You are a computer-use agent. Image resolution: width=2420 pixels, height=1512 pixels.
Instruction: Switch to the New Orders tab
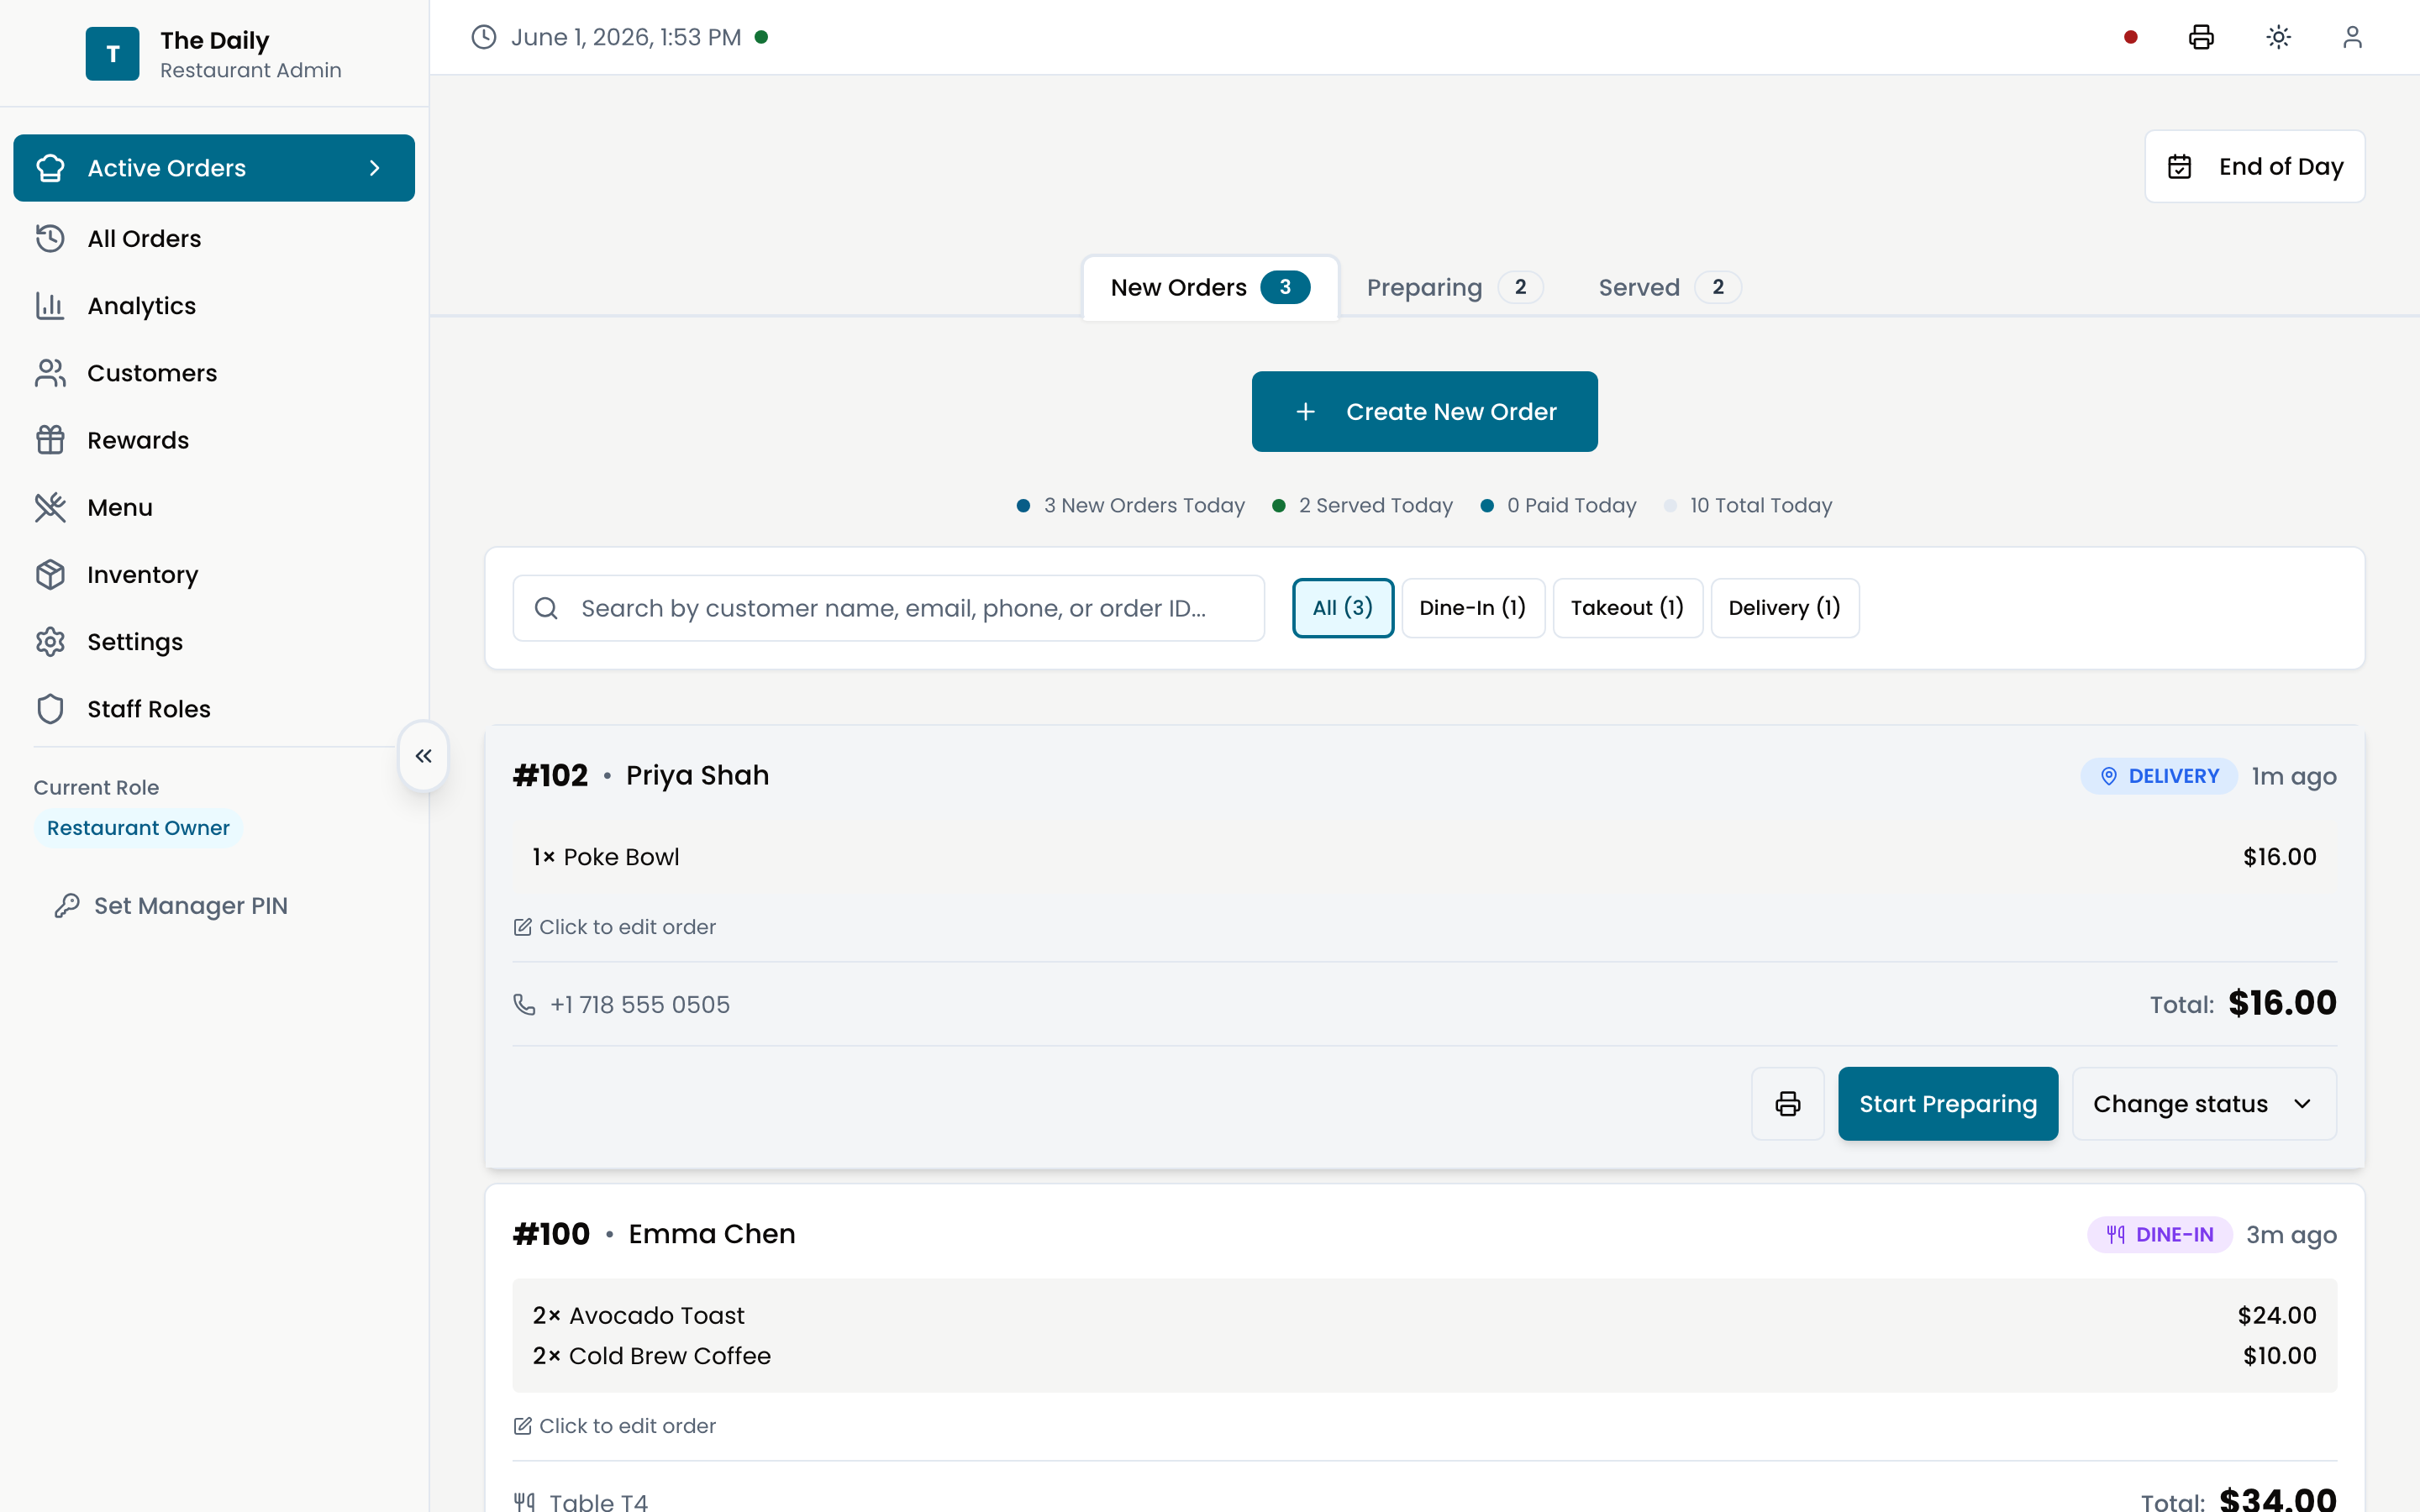pos(1210,287)
